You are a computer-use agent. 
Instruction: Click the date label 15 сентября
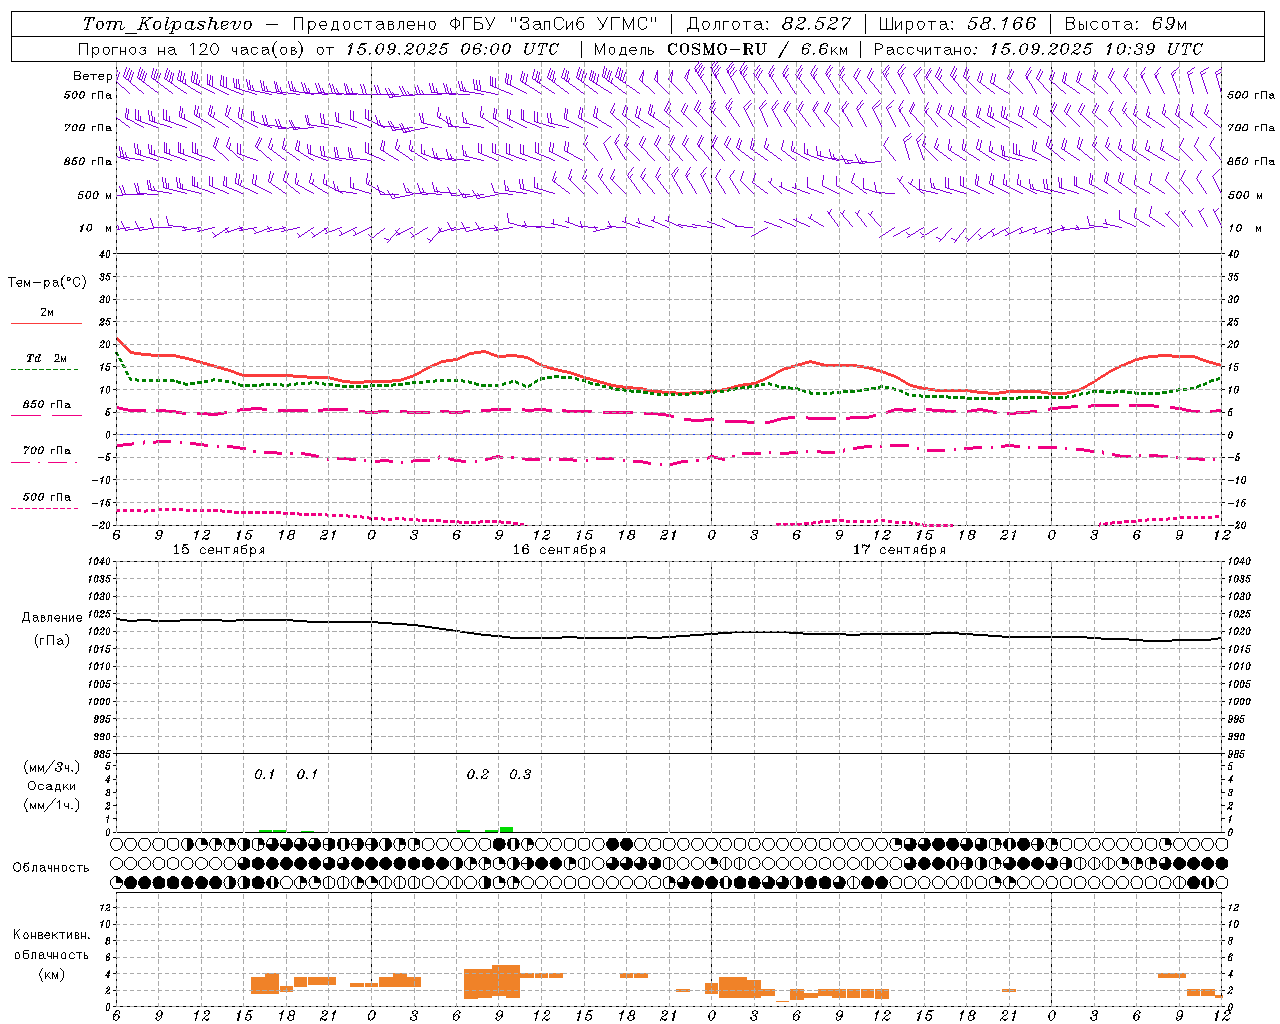tap(219, 550)
